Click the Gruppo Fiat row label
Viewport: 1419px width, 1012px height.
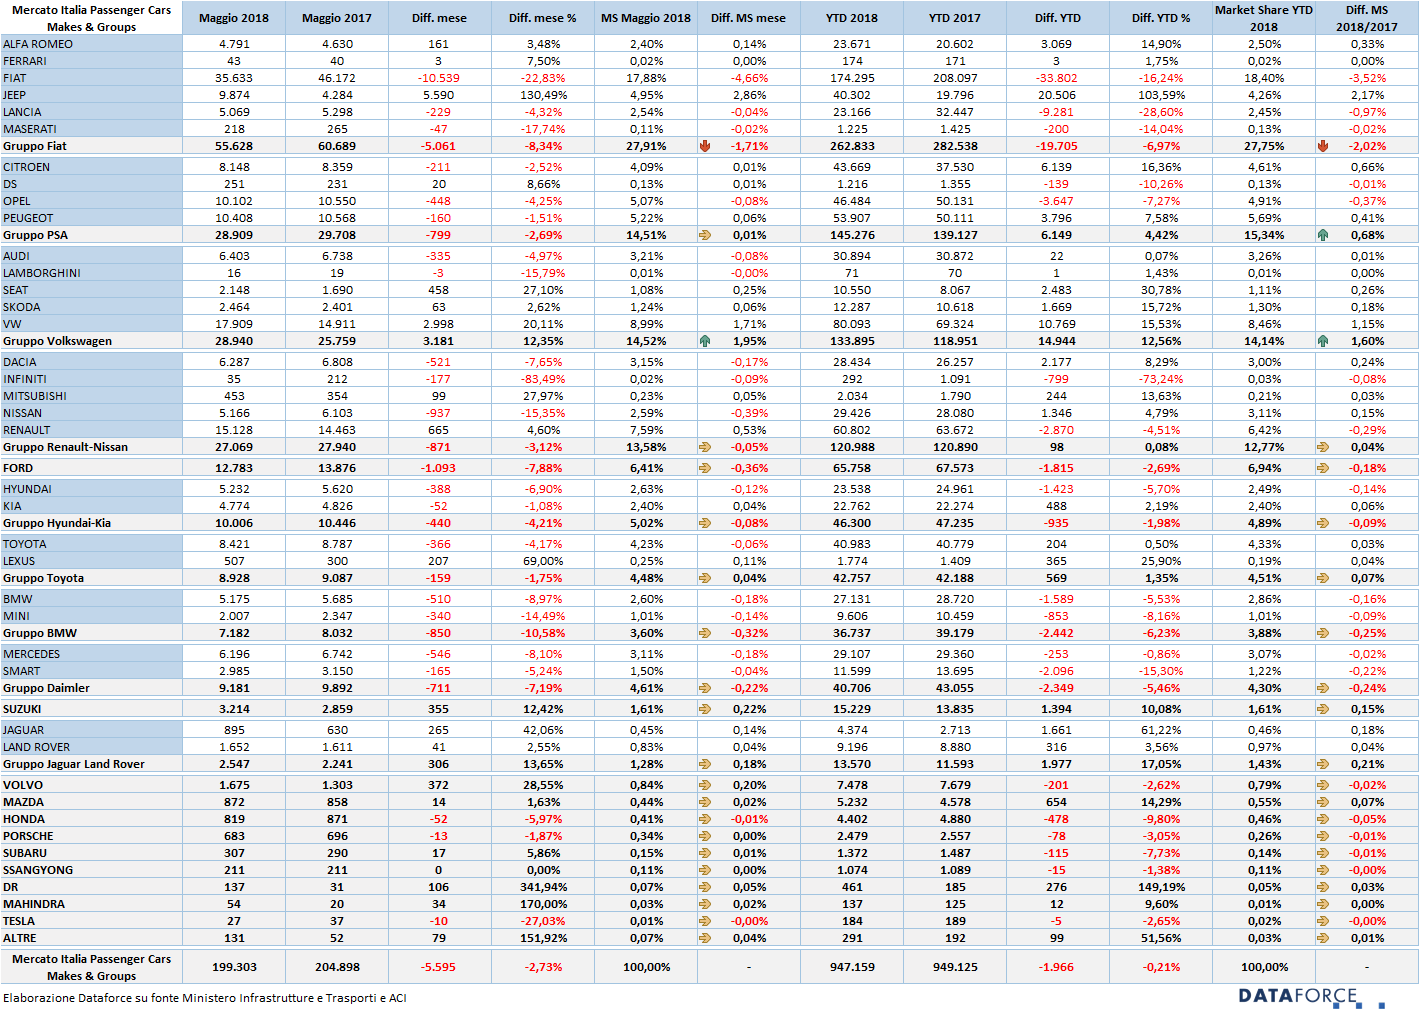coord(35,146)
